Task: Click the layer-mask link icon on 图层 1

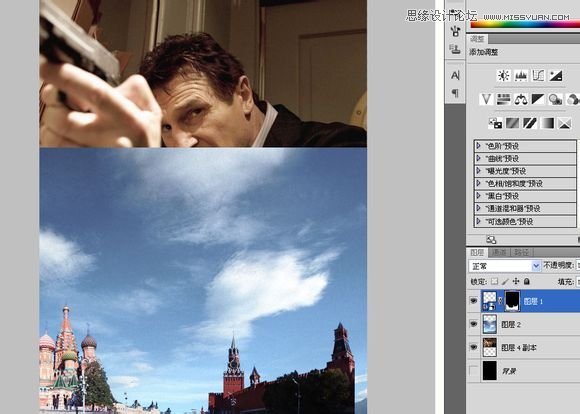Action: (x=501, y=302)
